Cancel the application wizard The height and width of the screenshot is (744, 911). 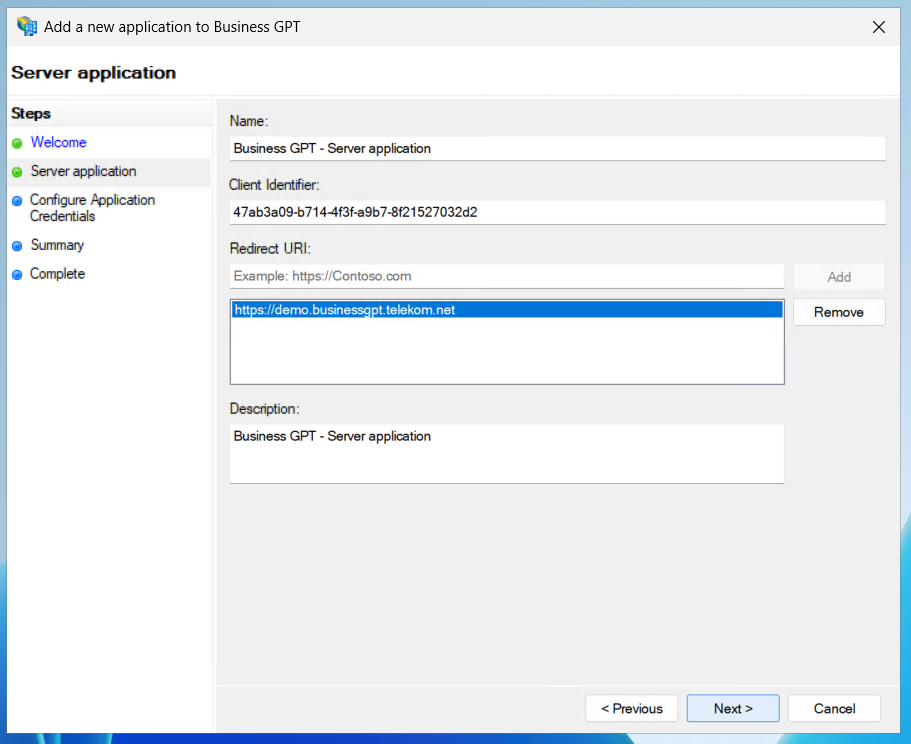[x=834, y=709]
